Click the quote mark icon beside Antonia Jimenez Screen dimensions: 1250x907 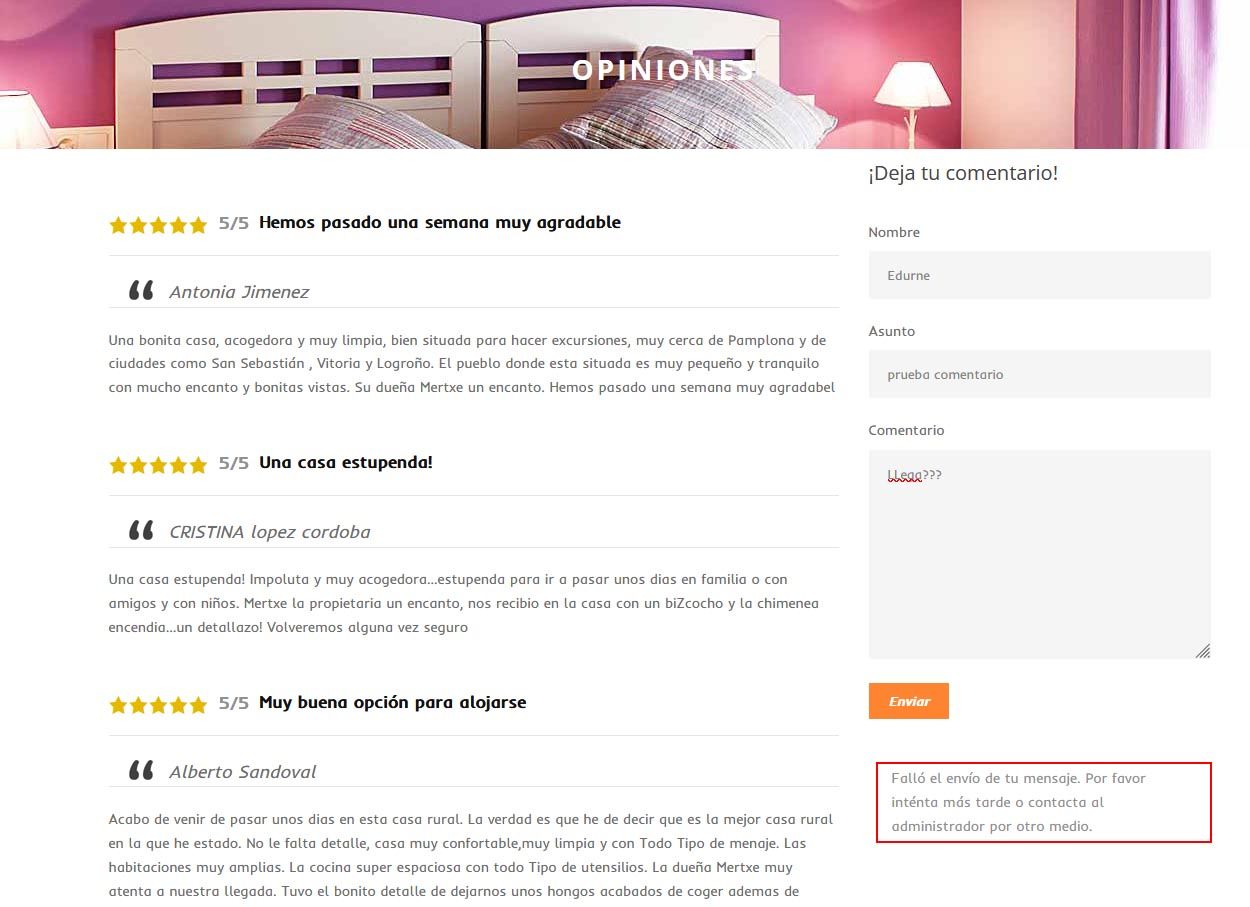pos(141,290)
